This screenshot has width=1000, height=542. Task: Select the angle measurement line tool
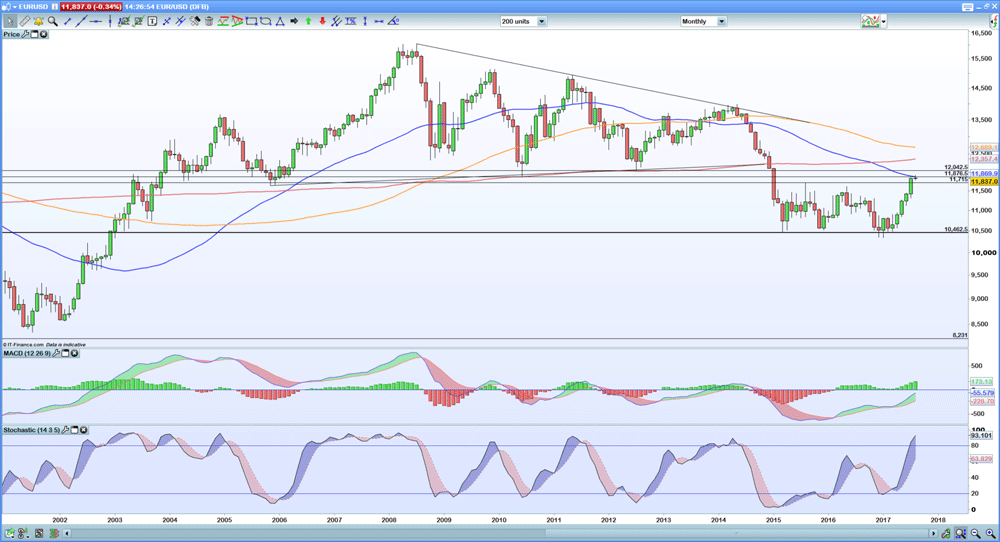(x=393, y=21)
